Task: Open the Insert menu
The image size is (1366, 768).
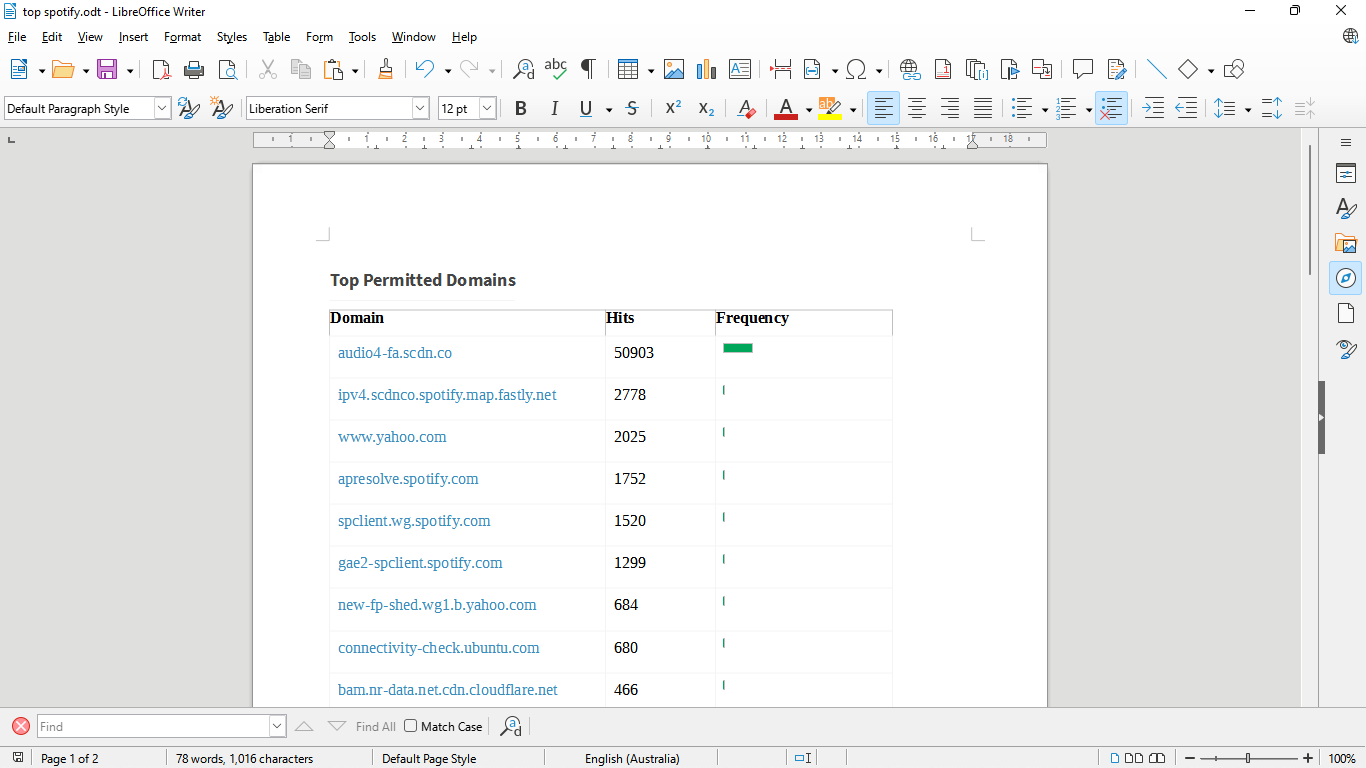Action: tap(133, 37)
